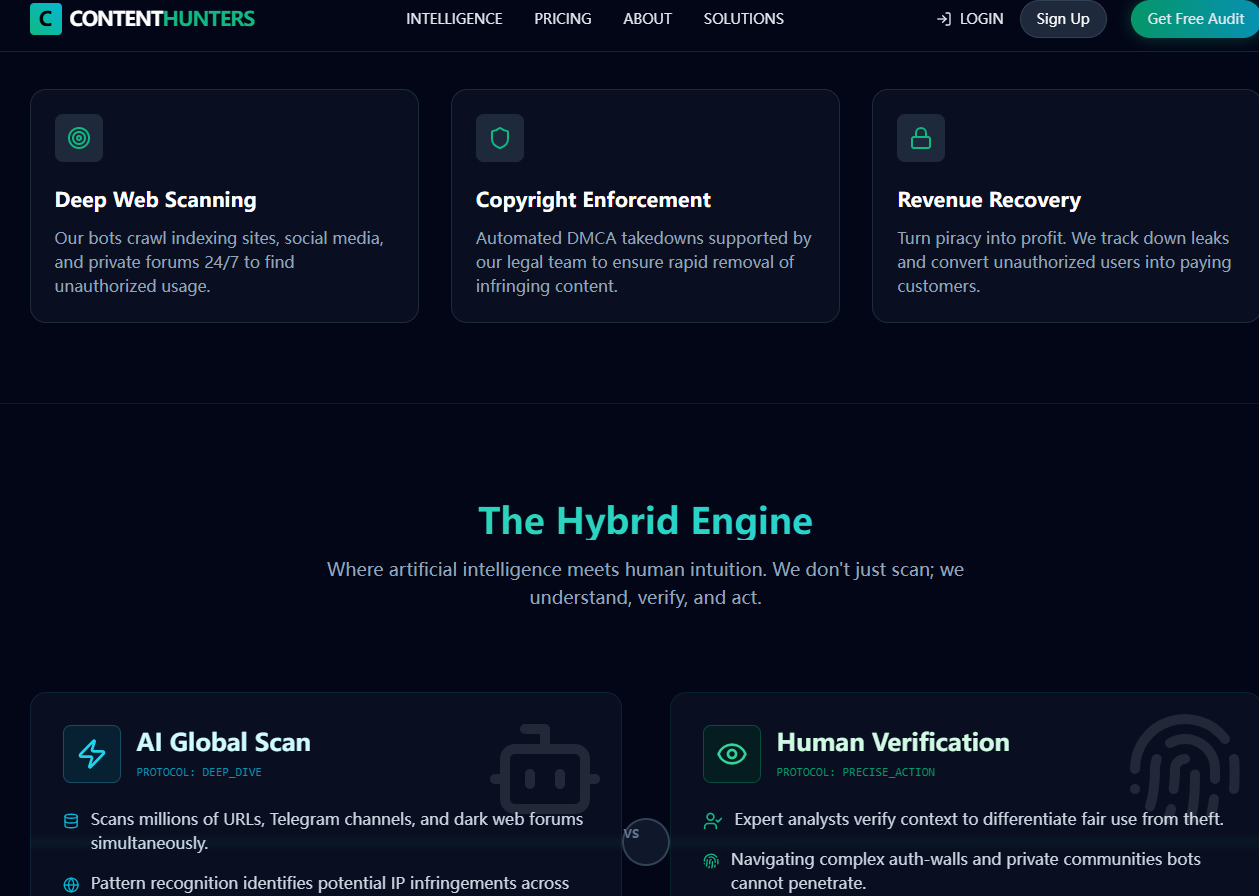Click the AI Global Scan title

[223, 742]
